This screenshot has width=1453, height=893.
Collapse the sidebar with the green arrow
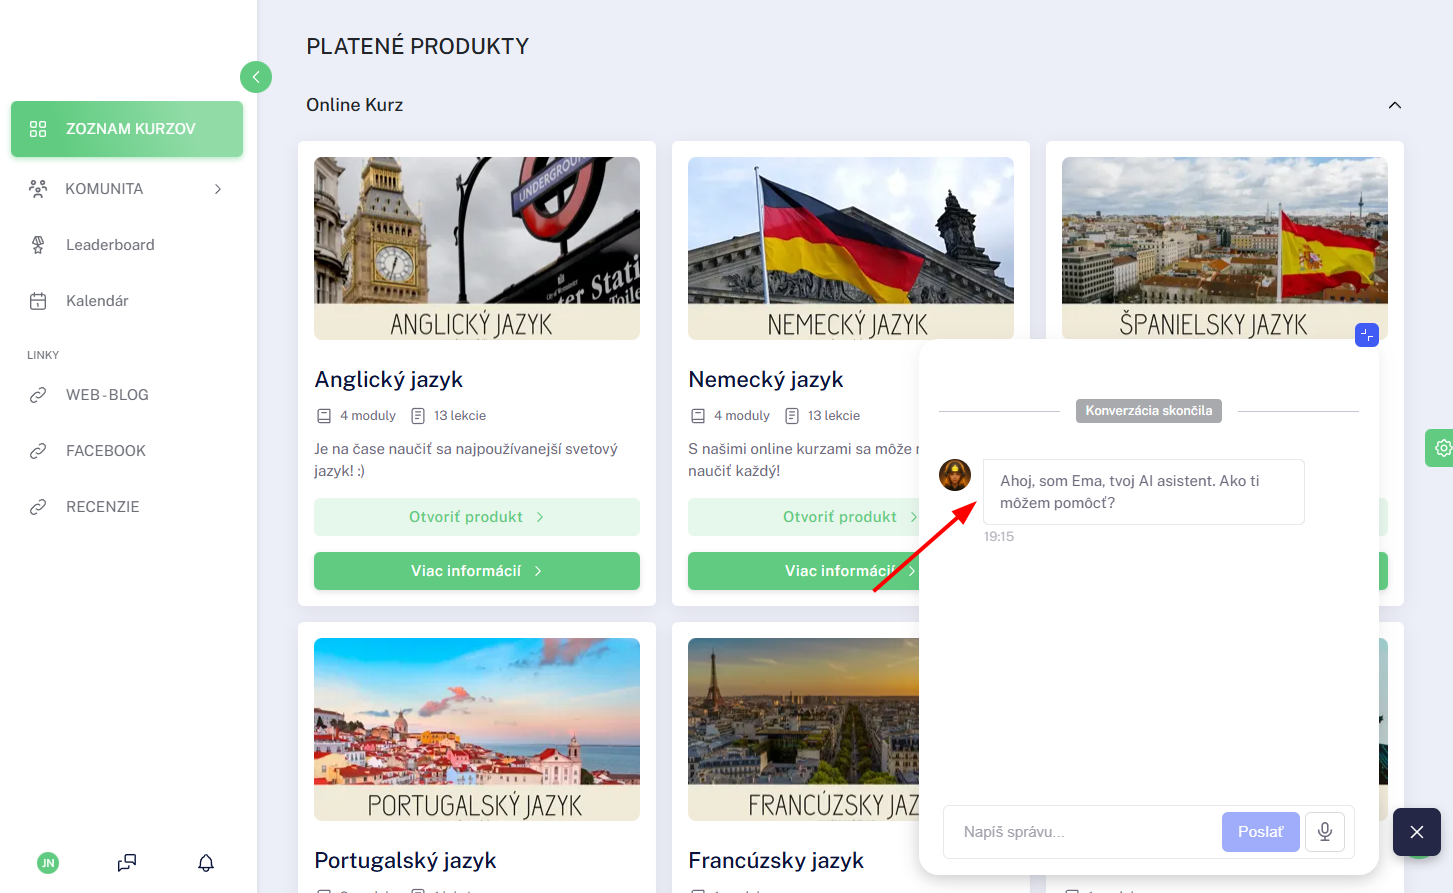[256, 77]
